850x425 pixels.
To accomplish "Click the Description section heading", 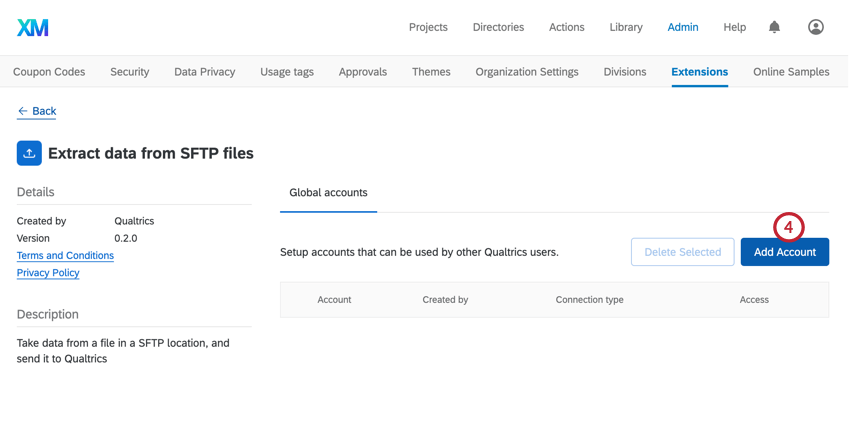I will coord(48,314).
